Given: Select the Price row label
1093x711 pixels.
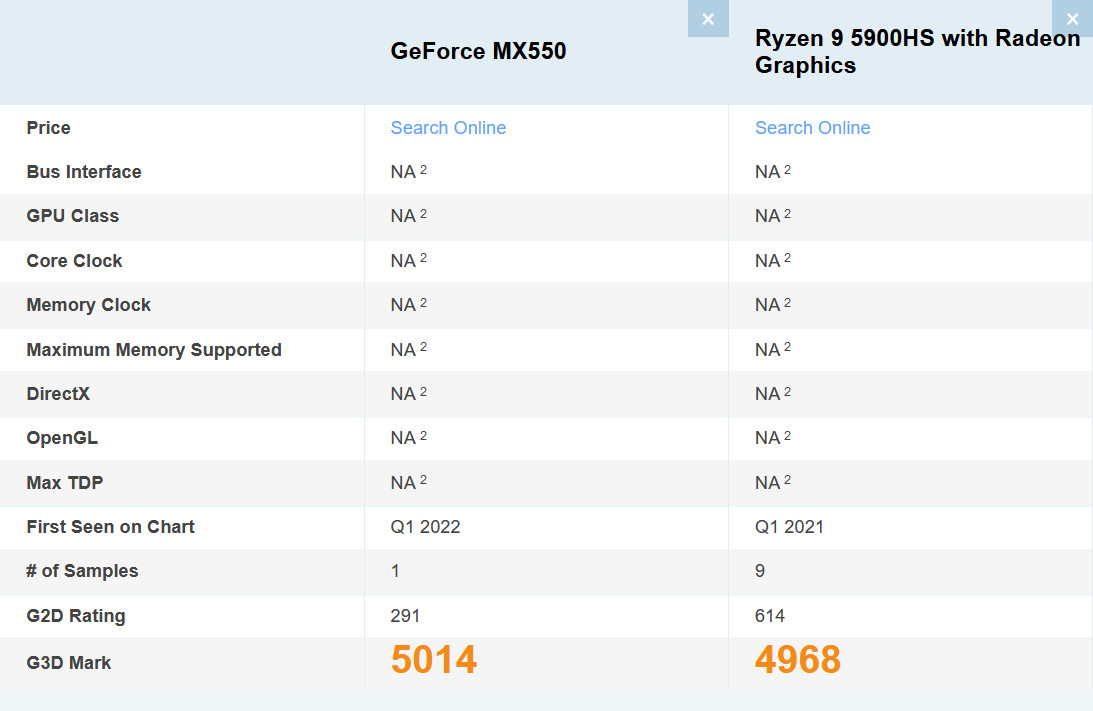Looking at the screenshot, I should [x=48, y=128].
